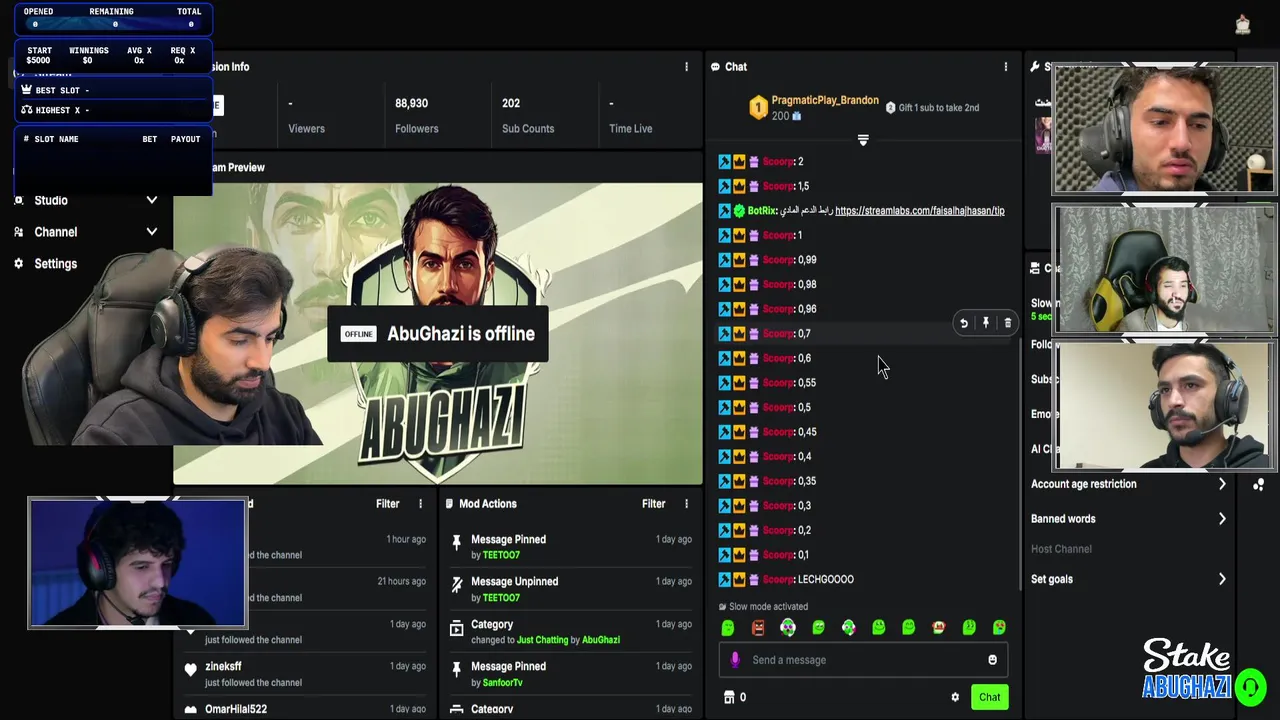Focus the 'Send a message' input field
The height and width of the screenshot is (720, 1280).
coord(862,660)
